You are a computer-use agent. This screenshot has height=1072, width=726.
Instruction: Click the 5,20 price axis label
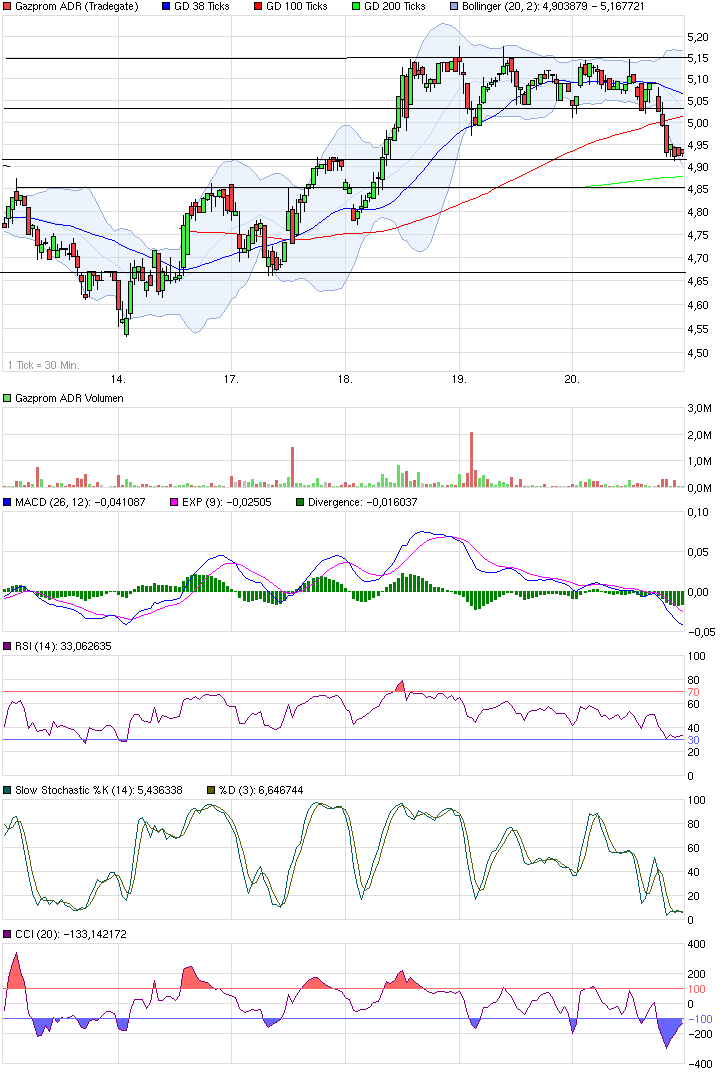[x=698, y=37]
